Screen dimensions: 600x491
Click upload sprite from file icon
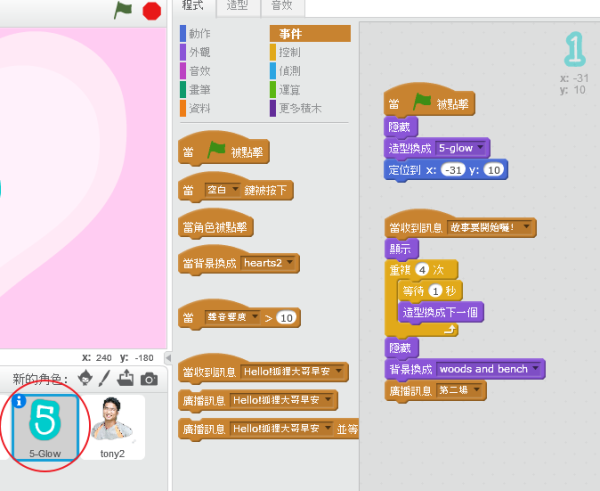coord(127,379)
